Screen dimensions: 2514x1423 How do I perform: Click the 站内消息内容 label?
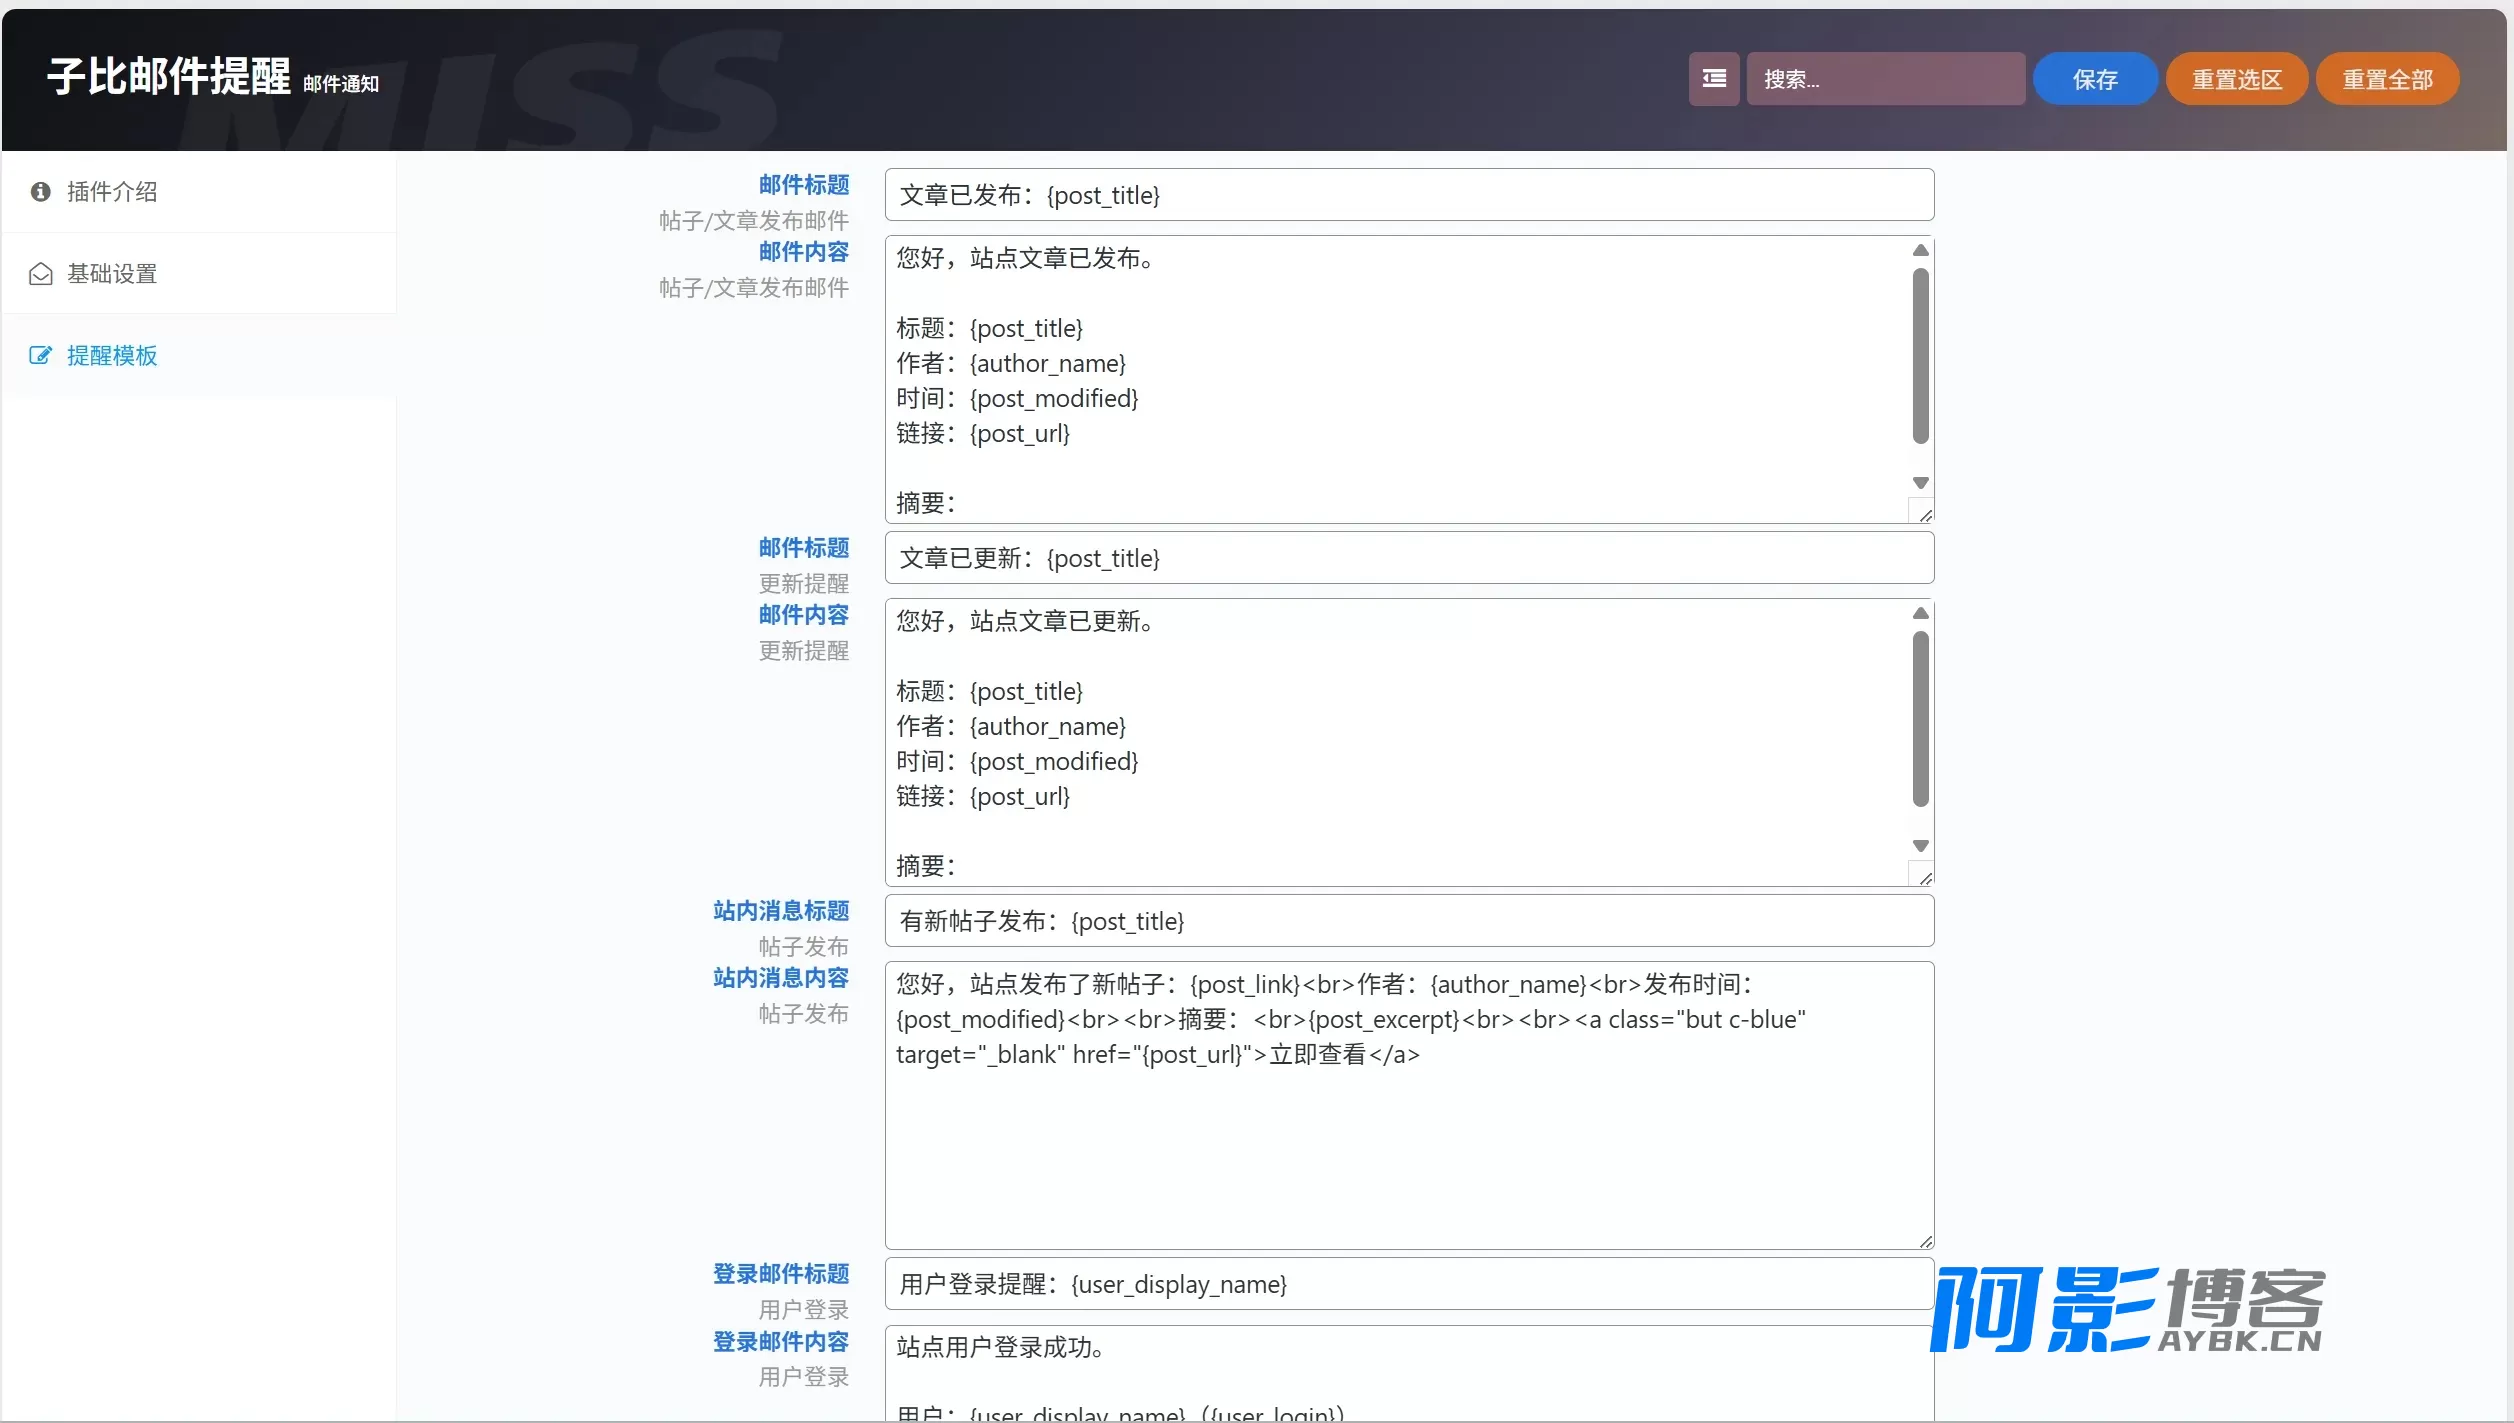pyautogui.click(x=781, y=978)
